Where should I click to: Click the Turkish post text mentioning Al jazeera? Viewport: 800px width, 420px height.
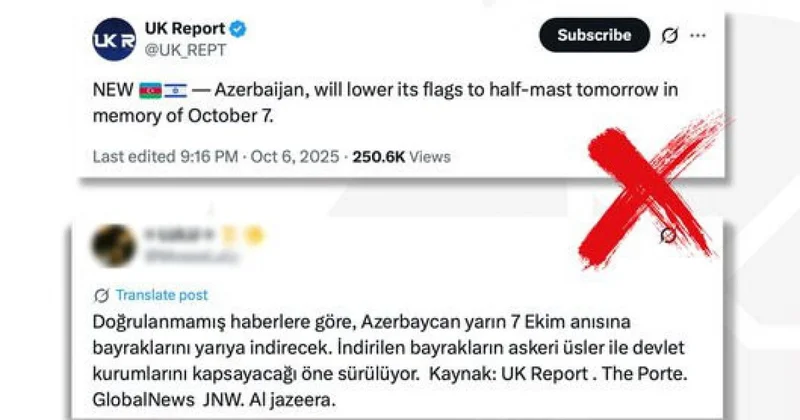coord(390,361)
